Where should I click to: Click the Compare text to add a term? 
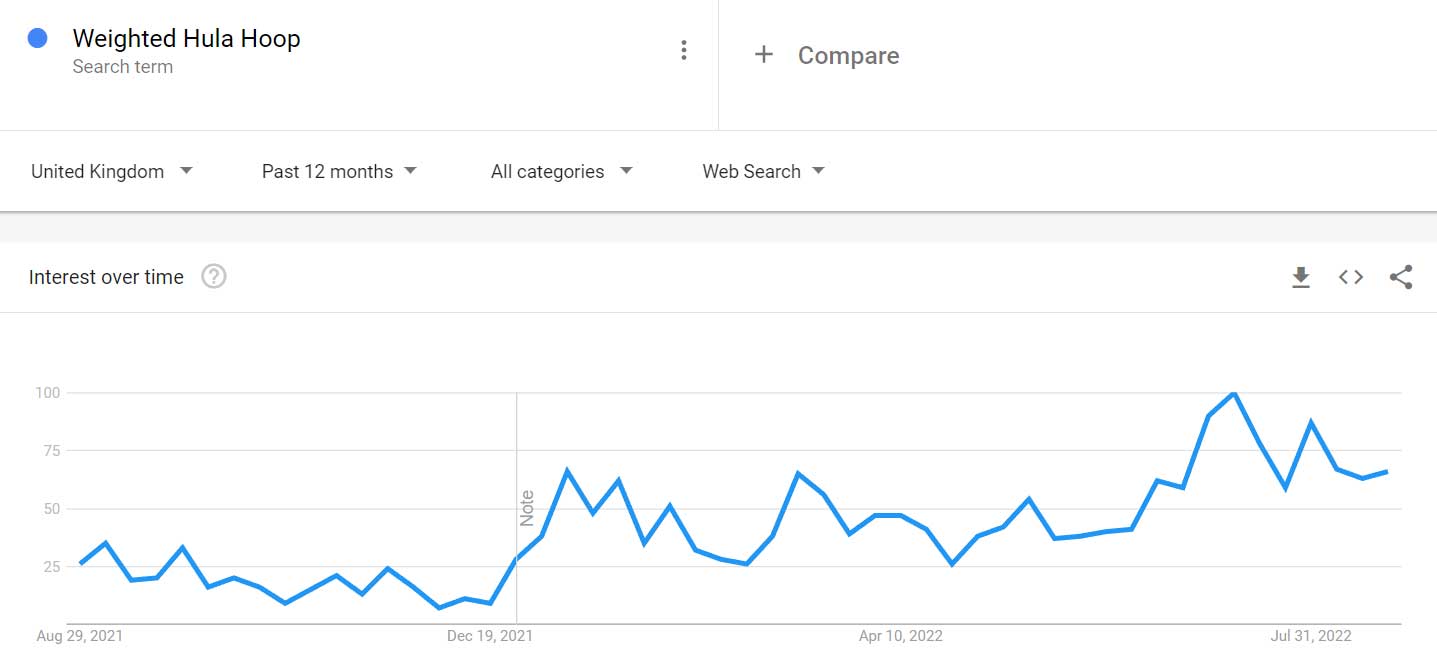[848, 56]
